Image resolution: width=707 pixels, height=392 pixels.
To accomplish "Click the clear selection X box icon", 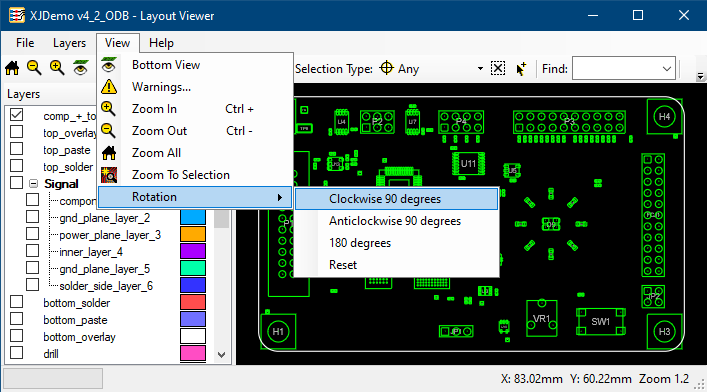I will click(x=498, y=69).
